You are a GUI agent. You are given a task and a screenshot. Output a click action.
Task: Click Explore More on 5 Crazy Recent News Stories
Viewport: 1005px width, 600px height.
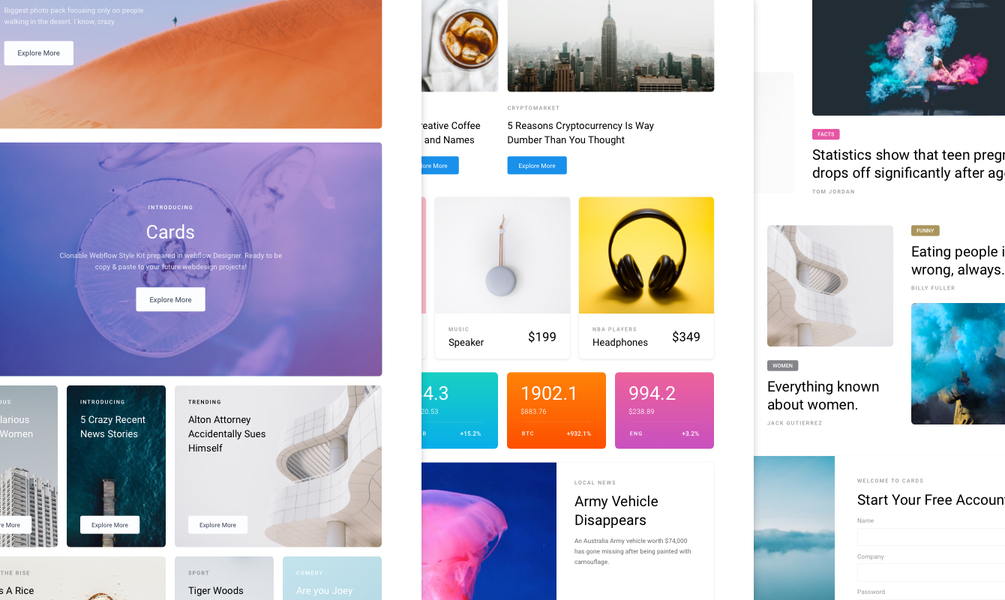[110, 525]
